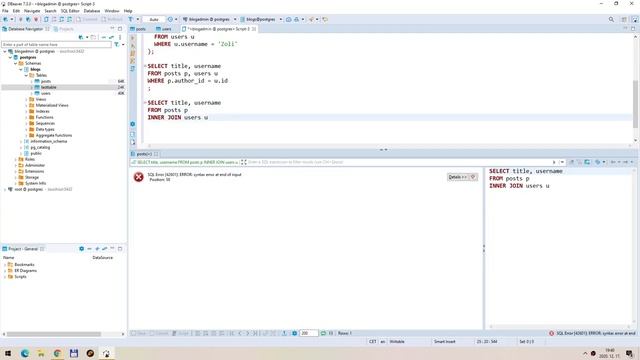
Task: Open the Edge browser from taskbar
Action: (x=24, y=353)
